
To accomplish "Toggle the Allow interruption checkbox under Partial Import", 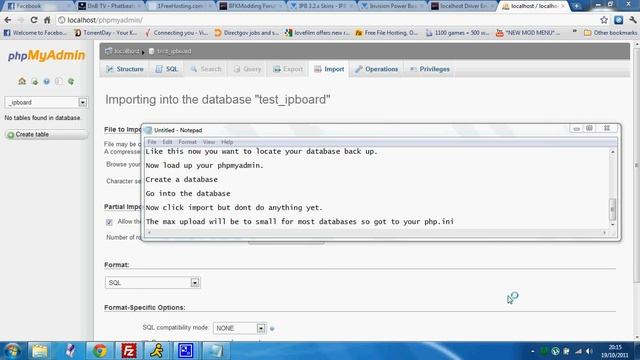I will coord(109,222).
